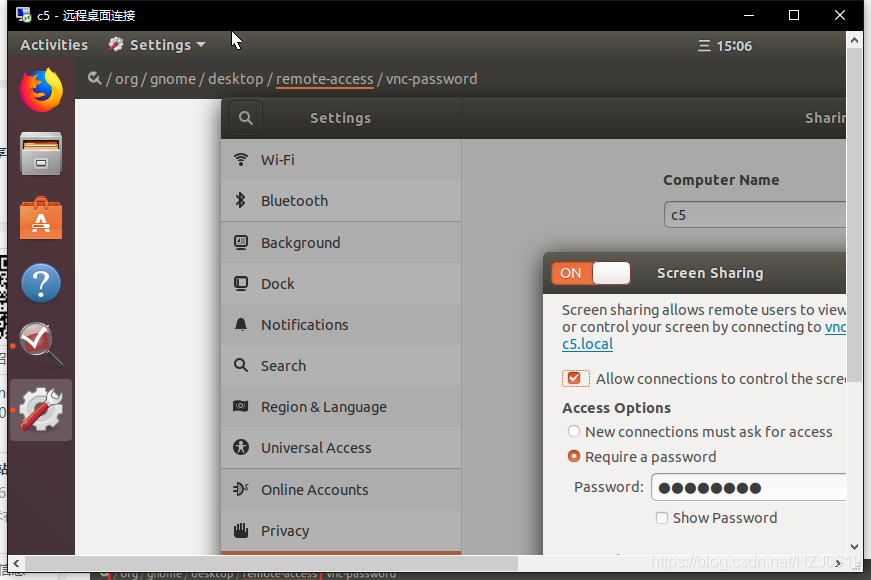Open the Help dock icon
Image resolution: width=871 pixels, height=580 pixels.
click(x=41, y=283)
